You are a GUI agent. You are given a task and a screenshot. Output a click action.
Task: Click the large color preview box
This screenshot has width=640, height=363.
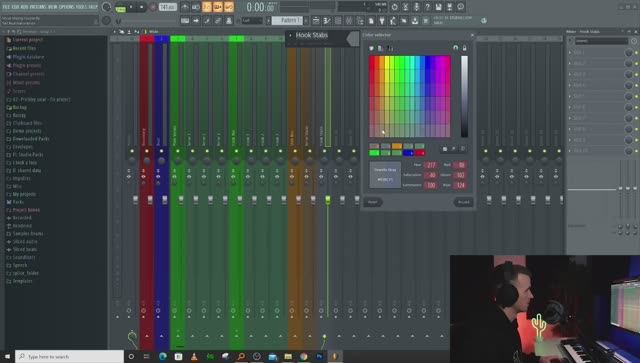coord(385,175)
